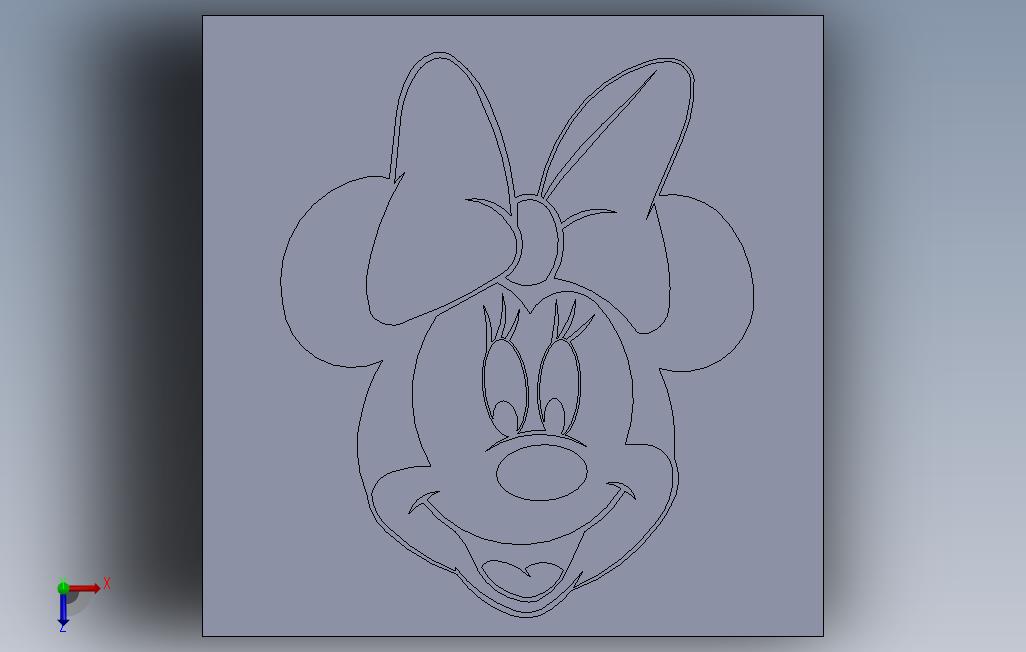1026x652 pixels.
Task: Click the blue Z axis arrow of triad
Action: point(63,609)
